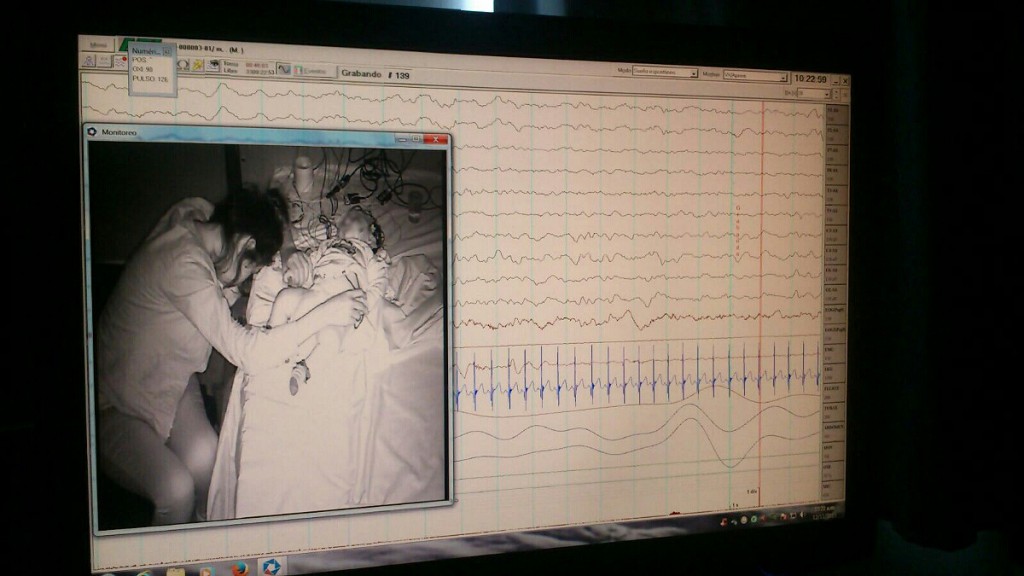The width and height of the screenshot is (1024, 576).
Task: Toggle the eye icon in the toolbar
Action: tap(213, 65)
